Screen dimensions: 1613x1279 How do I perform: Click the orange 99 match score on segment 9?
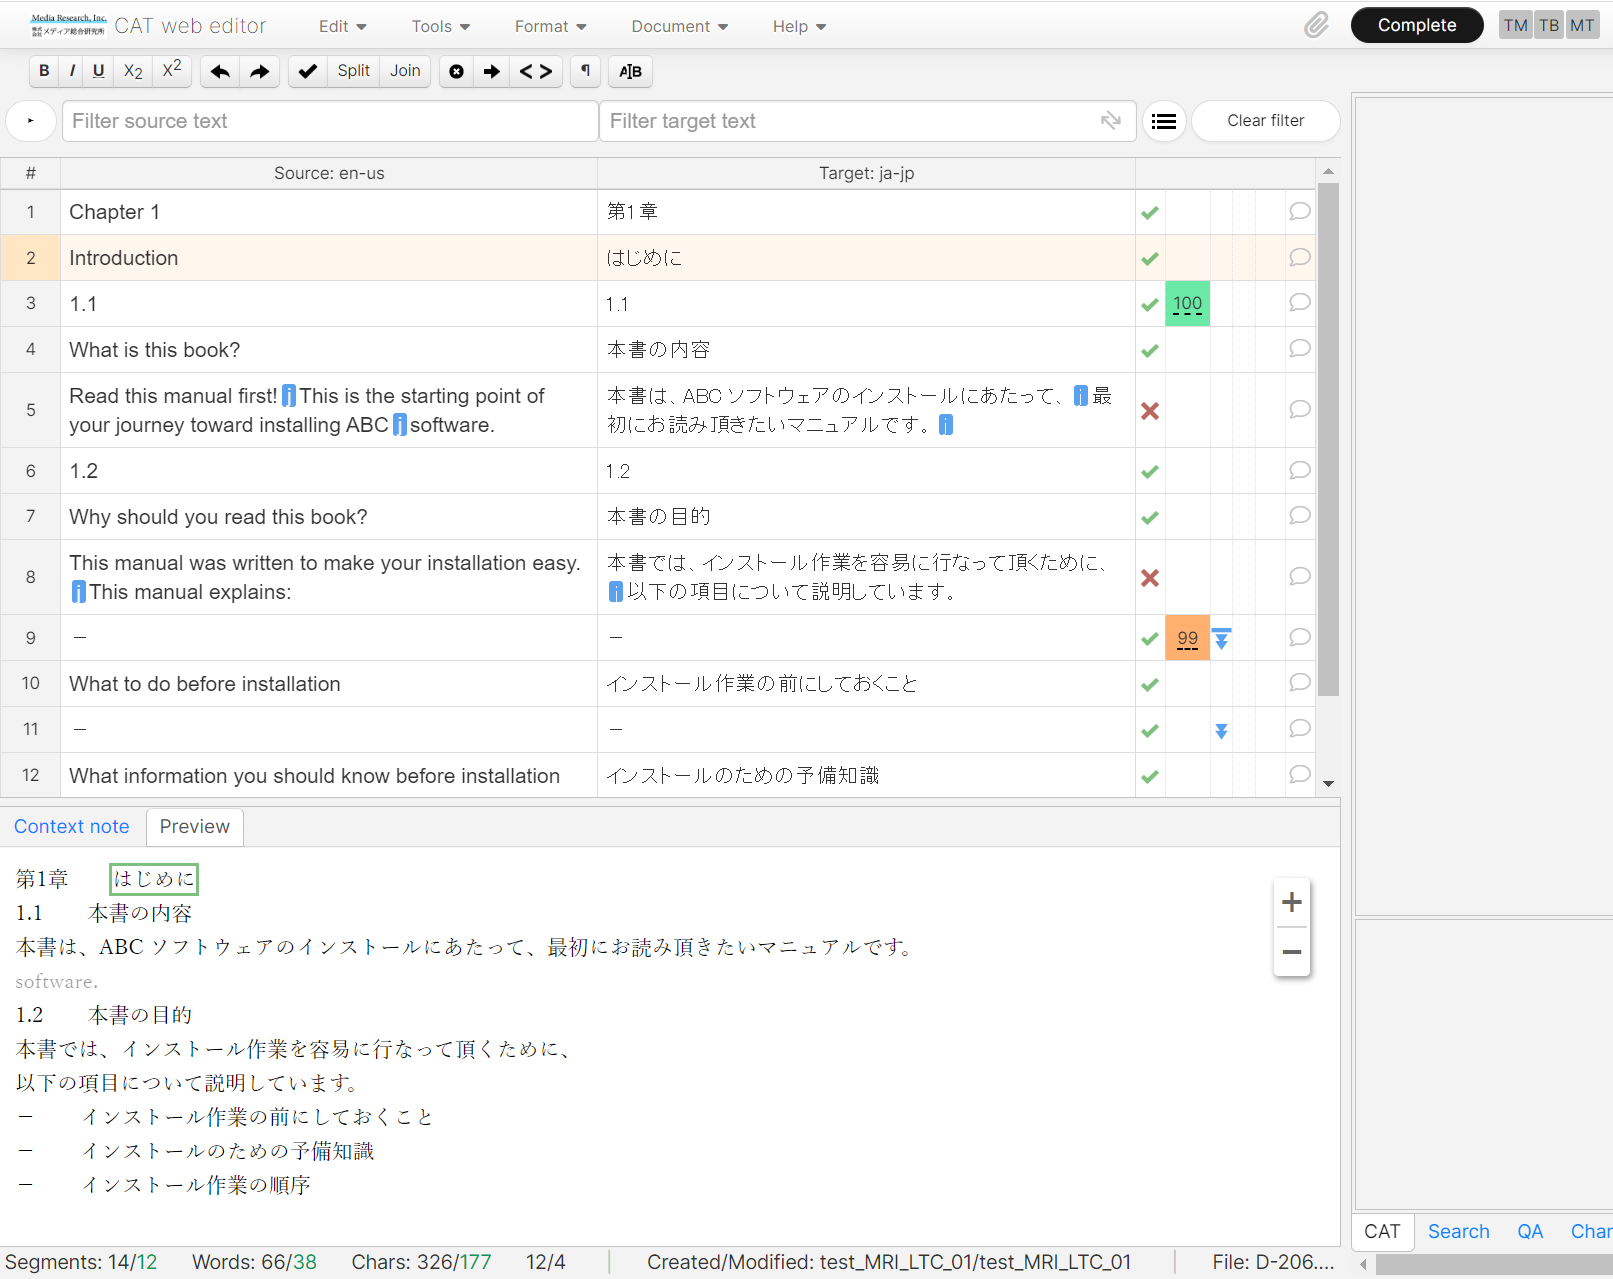point(1187,638)
